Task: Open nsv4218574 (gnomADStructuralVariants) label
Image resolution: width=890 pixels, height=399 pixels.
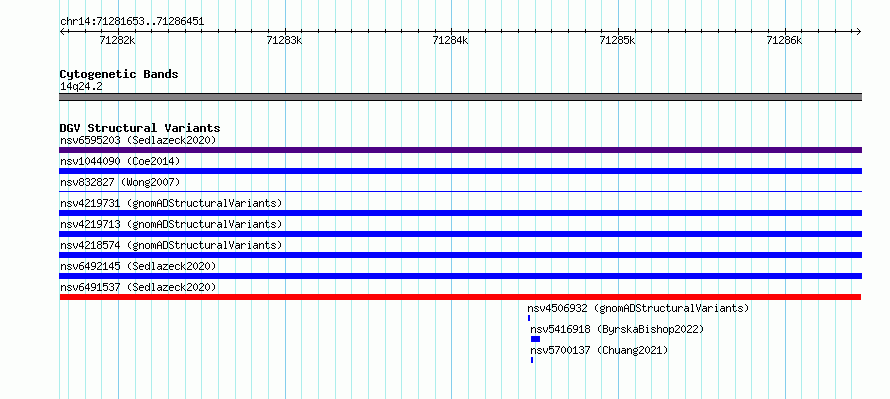Action: click(171, 245)
